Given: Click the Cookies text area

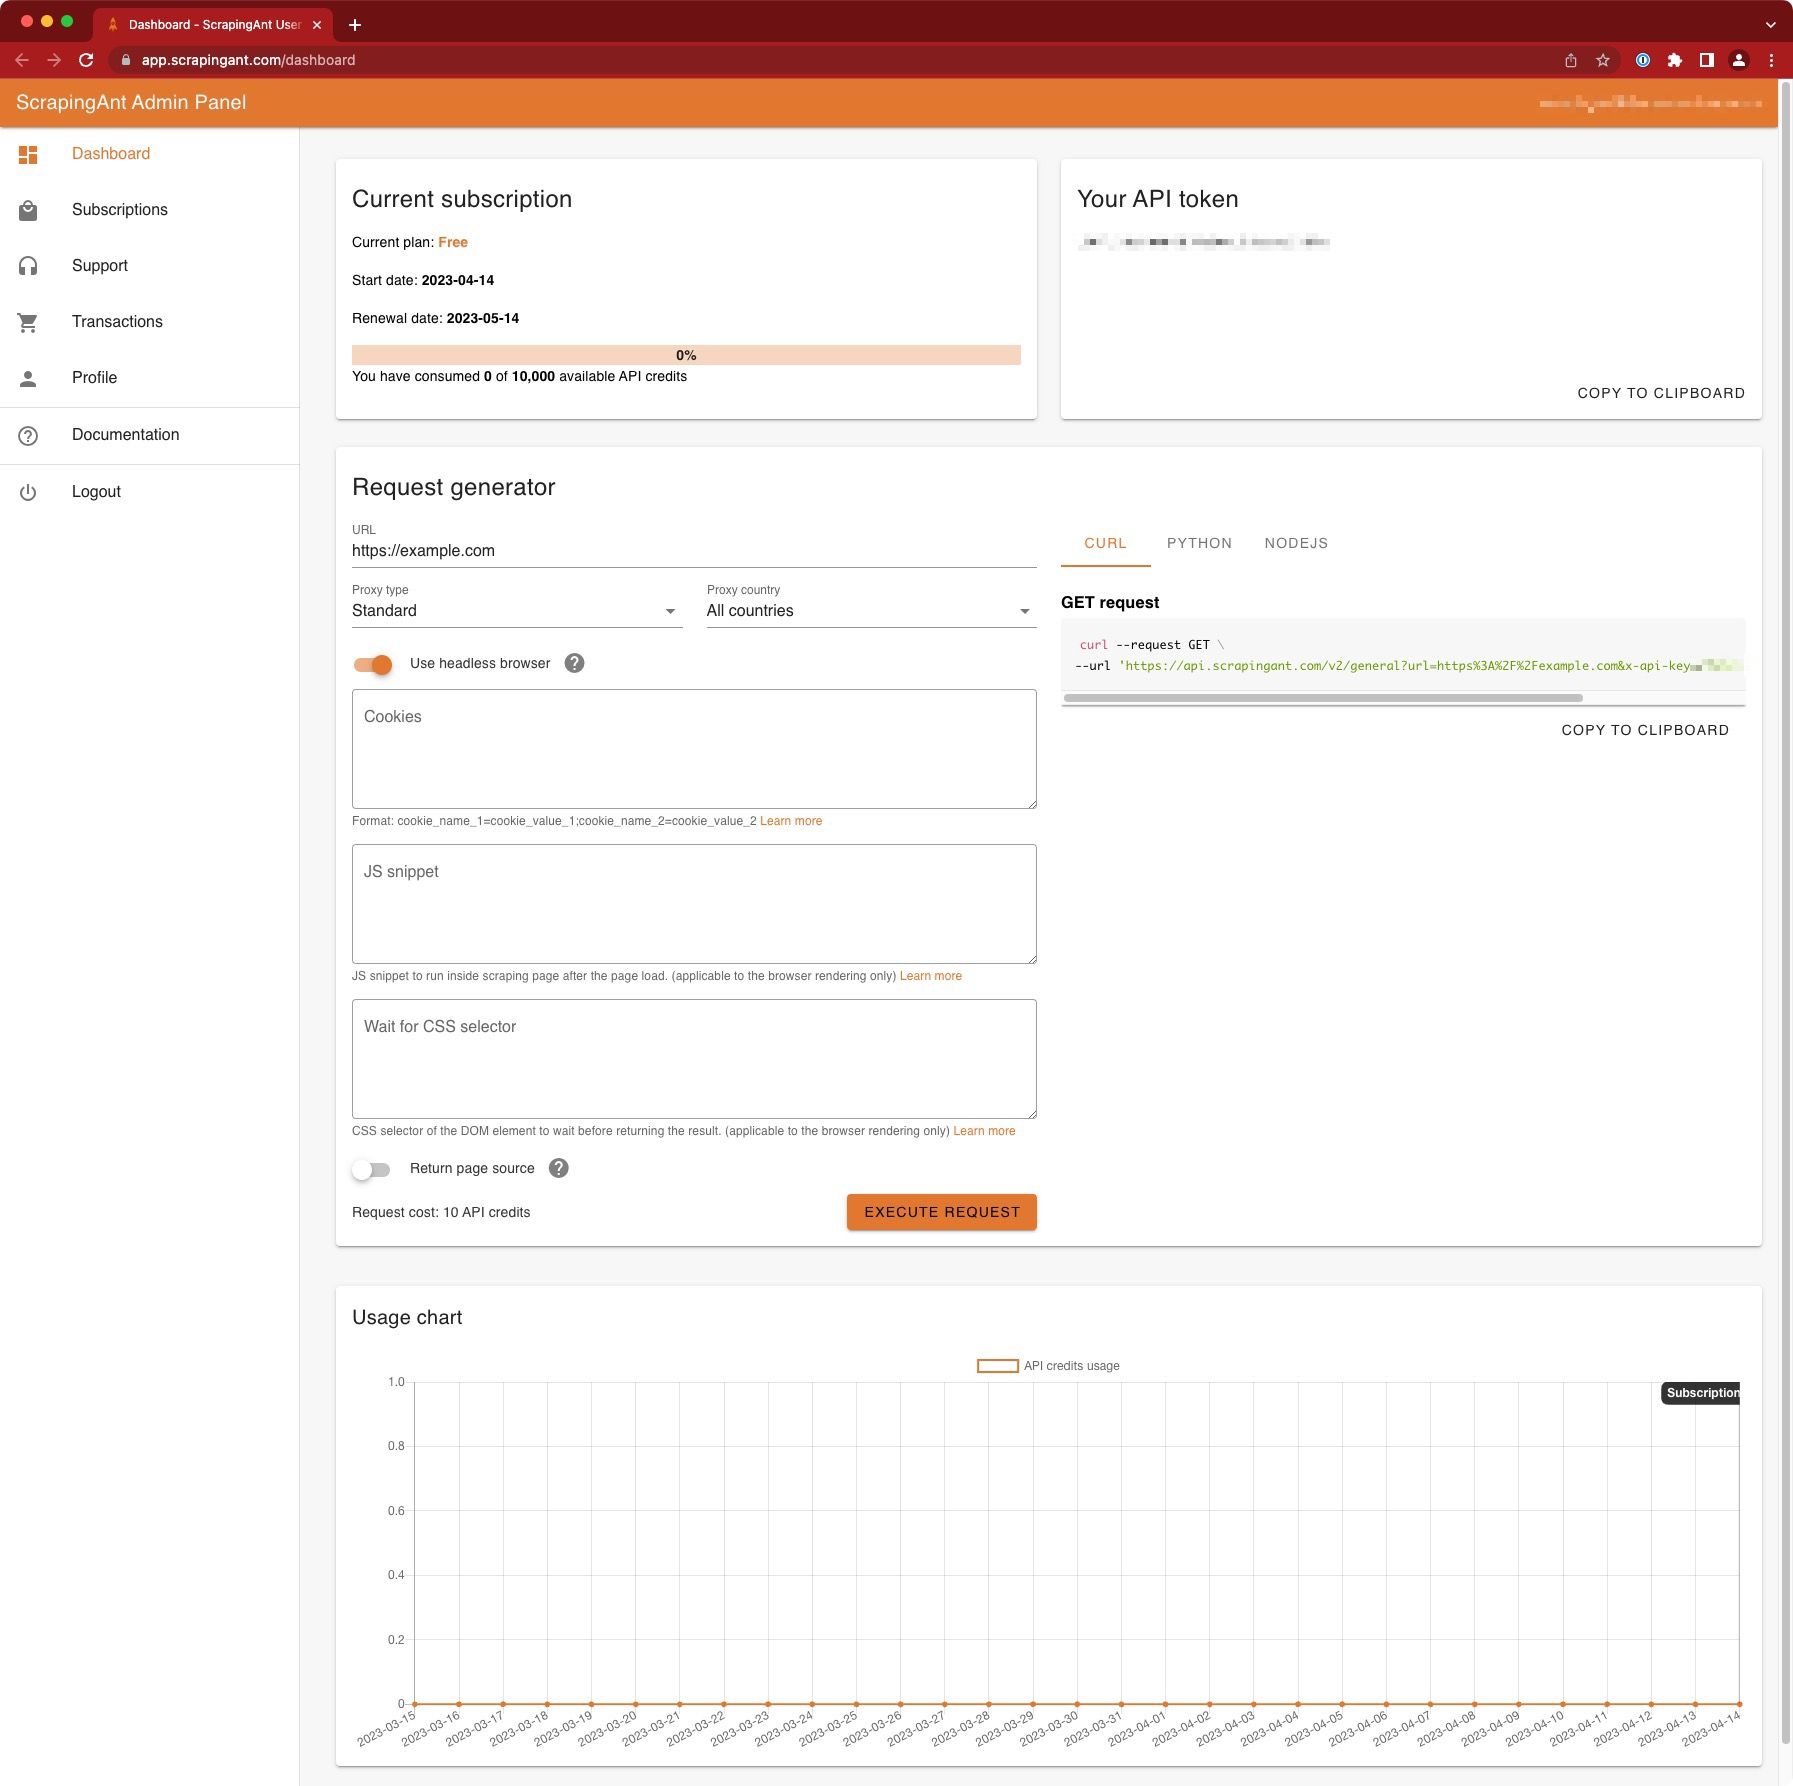Looking at the screenshot, I should (x=694, y=749).
